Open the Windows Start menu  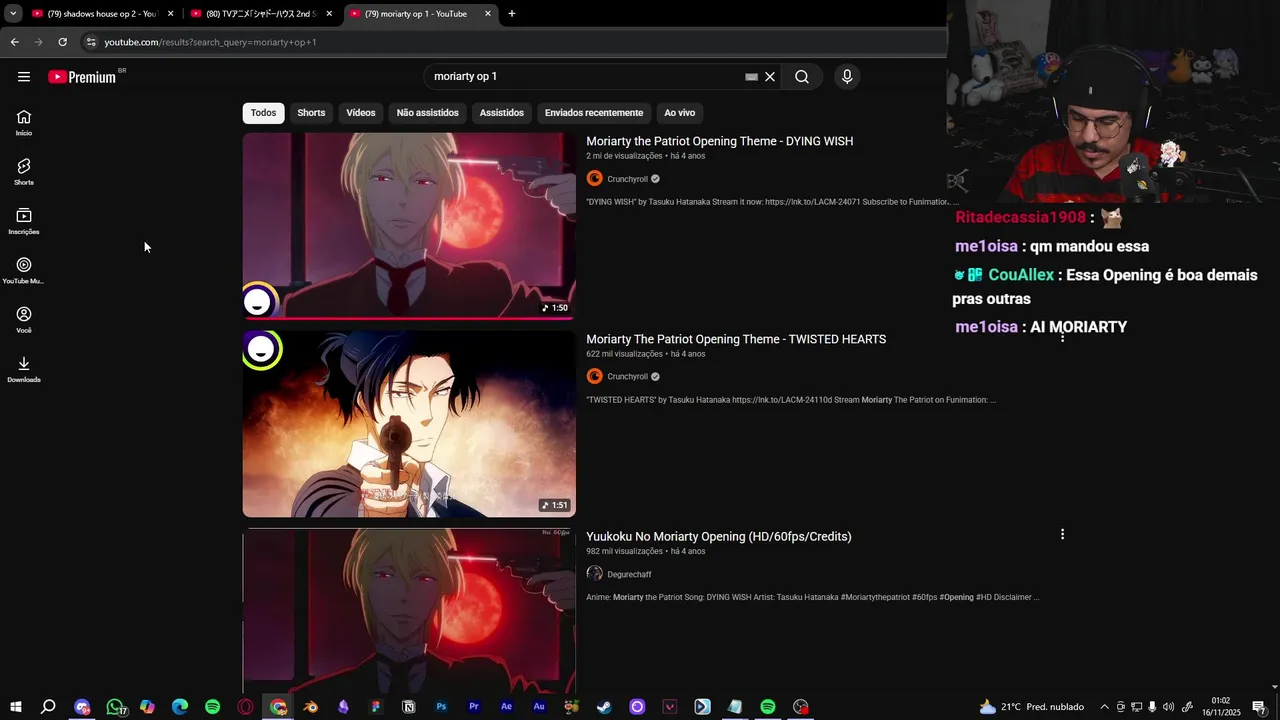point(15,707)
